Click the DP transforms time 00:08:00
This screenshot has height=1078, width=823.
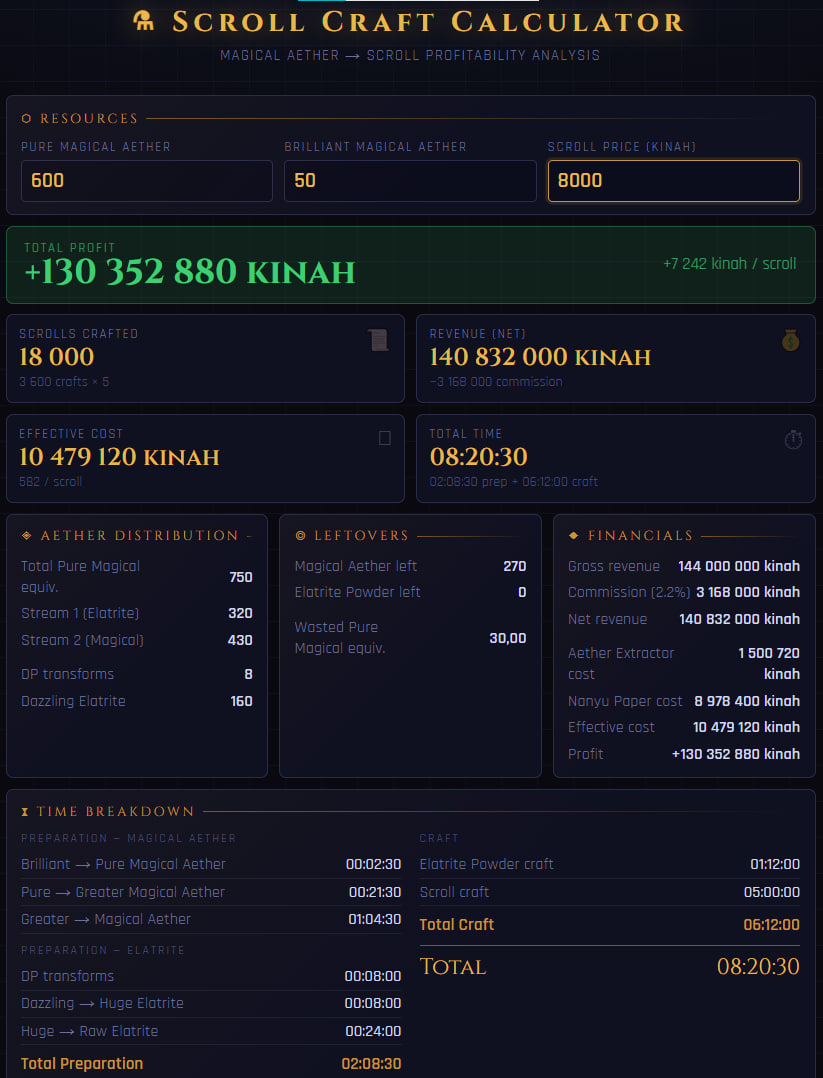pyautogui.click(x=373, y=976)
